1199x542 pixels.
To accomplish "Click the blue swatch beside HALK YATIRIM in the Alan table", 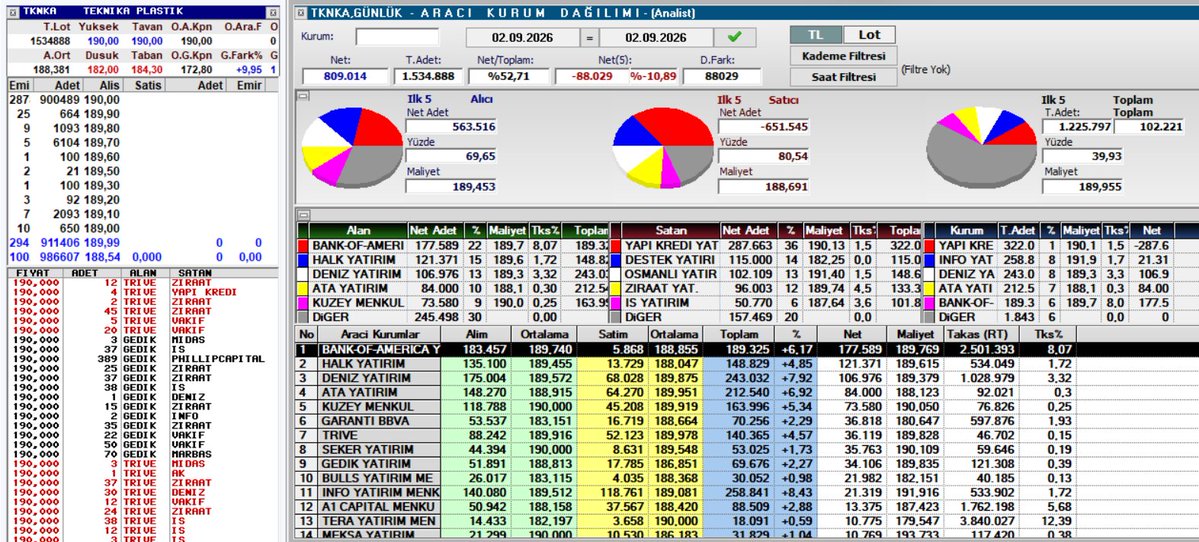I will 304,260.
